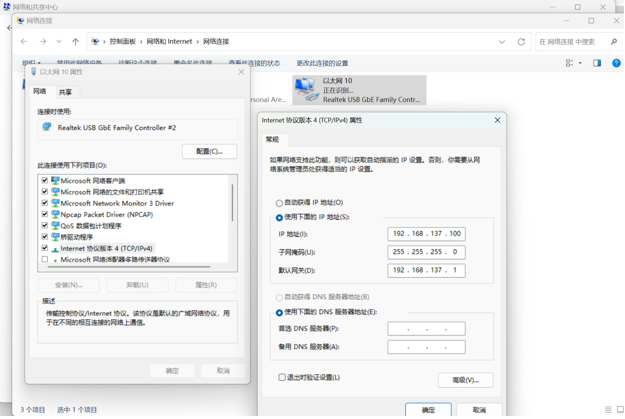Viewport: 625px width, 419px height.
Task: Click the 首选 DNS 服务器 input field
Action: click(426, 329)
